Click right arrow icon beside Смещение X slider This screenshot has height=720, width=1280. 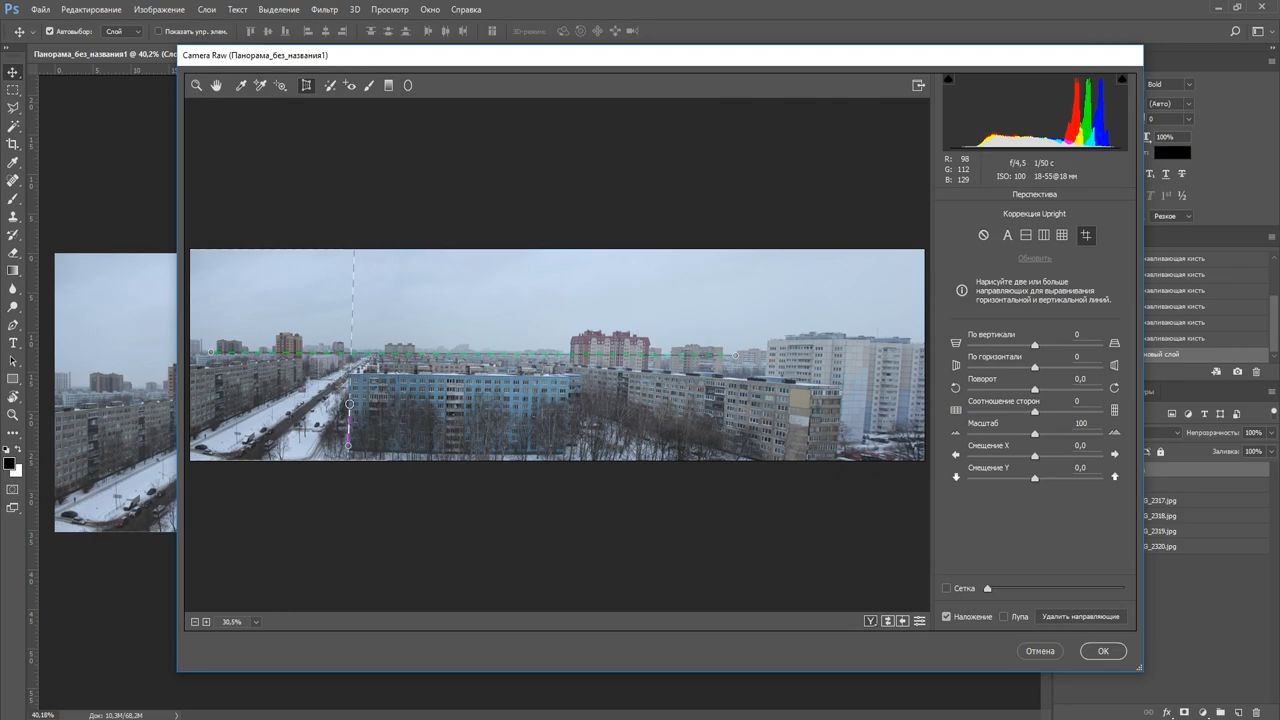point(1114,454)
